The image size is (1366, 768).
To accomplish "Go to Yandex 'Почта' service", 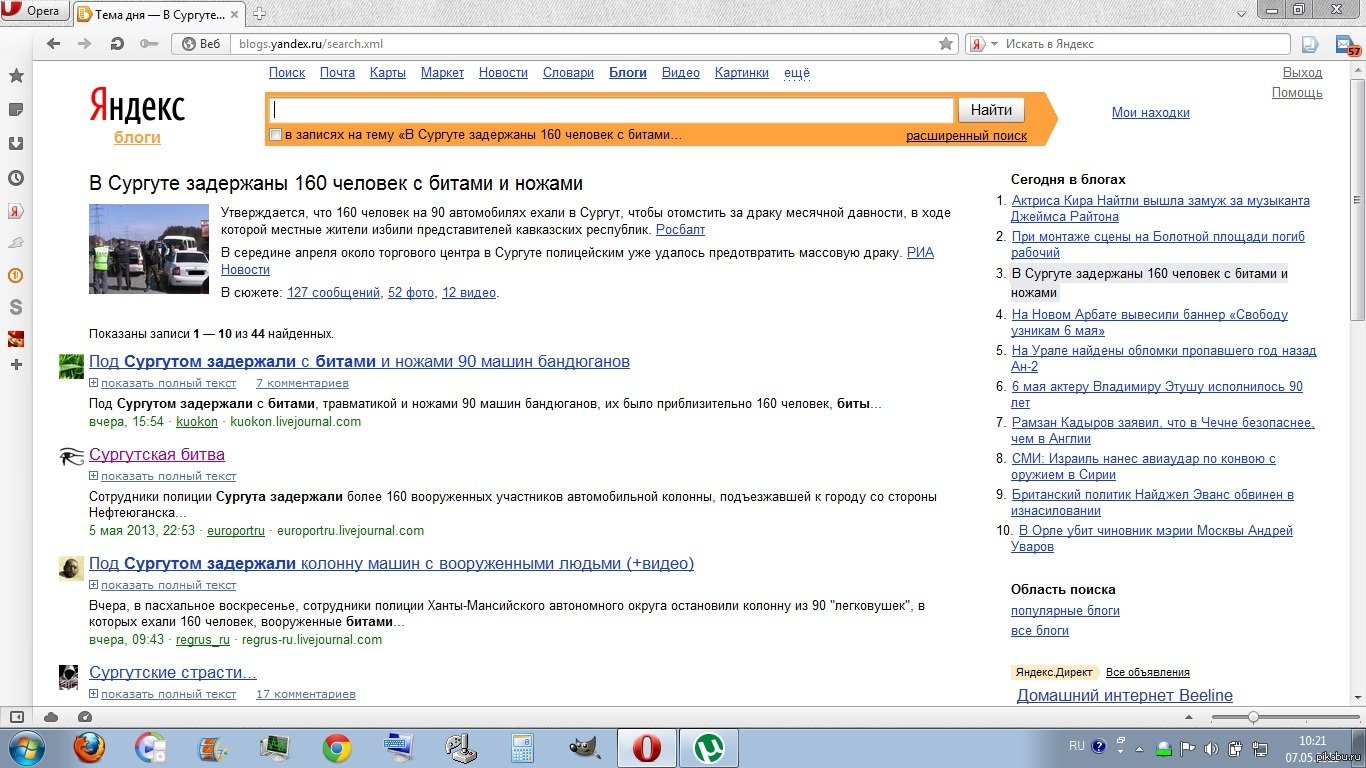I will coord(338,72).
